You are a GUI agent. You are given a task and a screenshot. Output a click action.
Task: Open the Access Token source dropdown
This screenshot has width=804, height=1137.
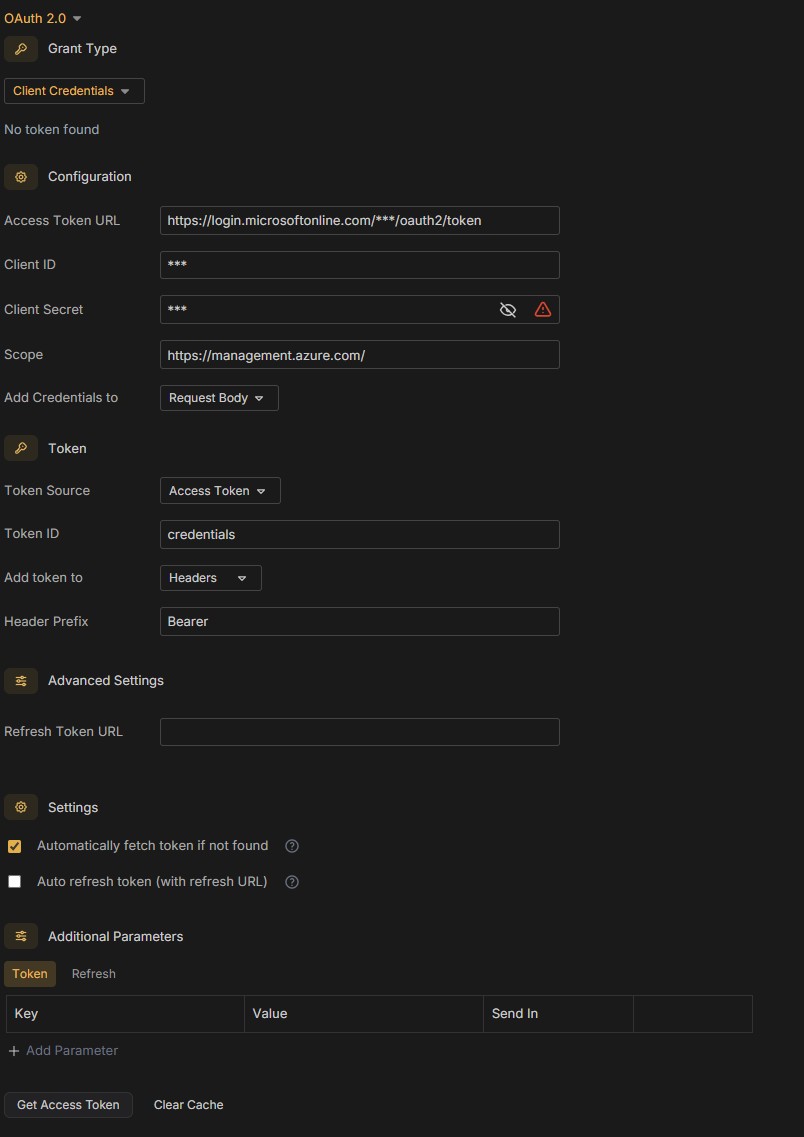220,491
